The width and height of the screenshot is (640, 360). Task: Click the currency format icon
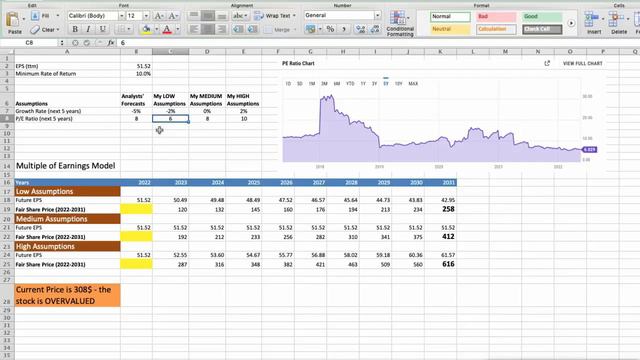tap(311, 29)
